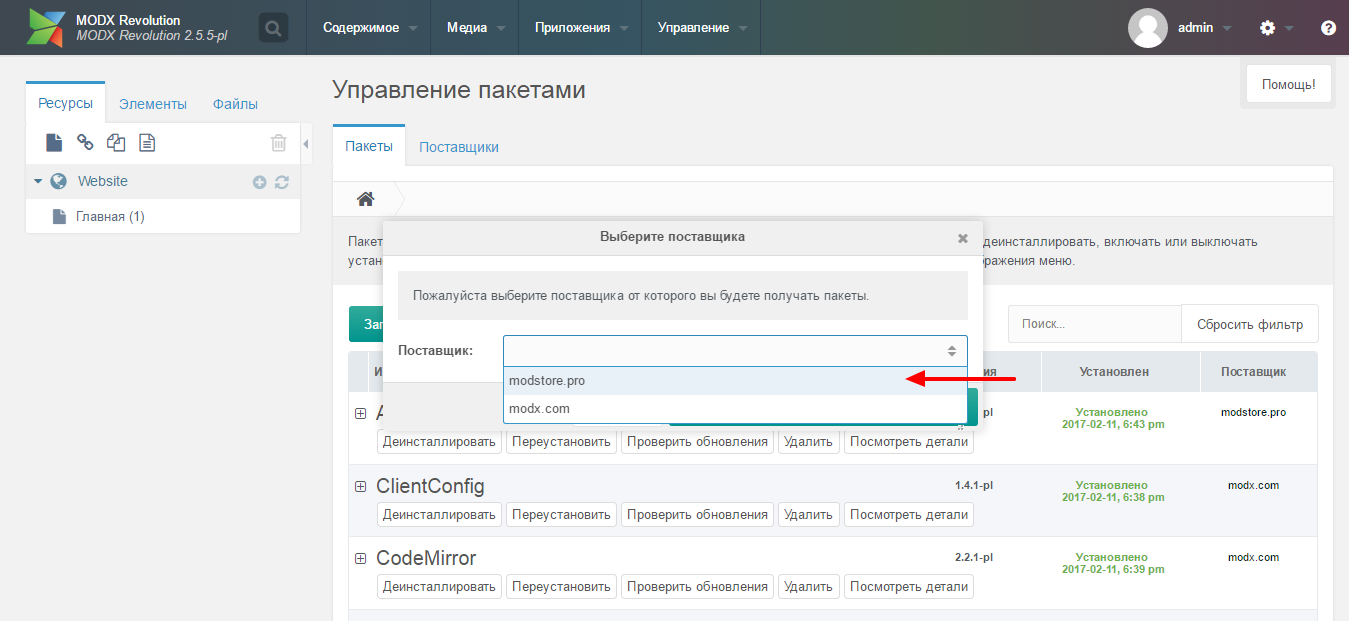
Task: Expand the CodeMirror package row
Action: click(x=361, y=558)
